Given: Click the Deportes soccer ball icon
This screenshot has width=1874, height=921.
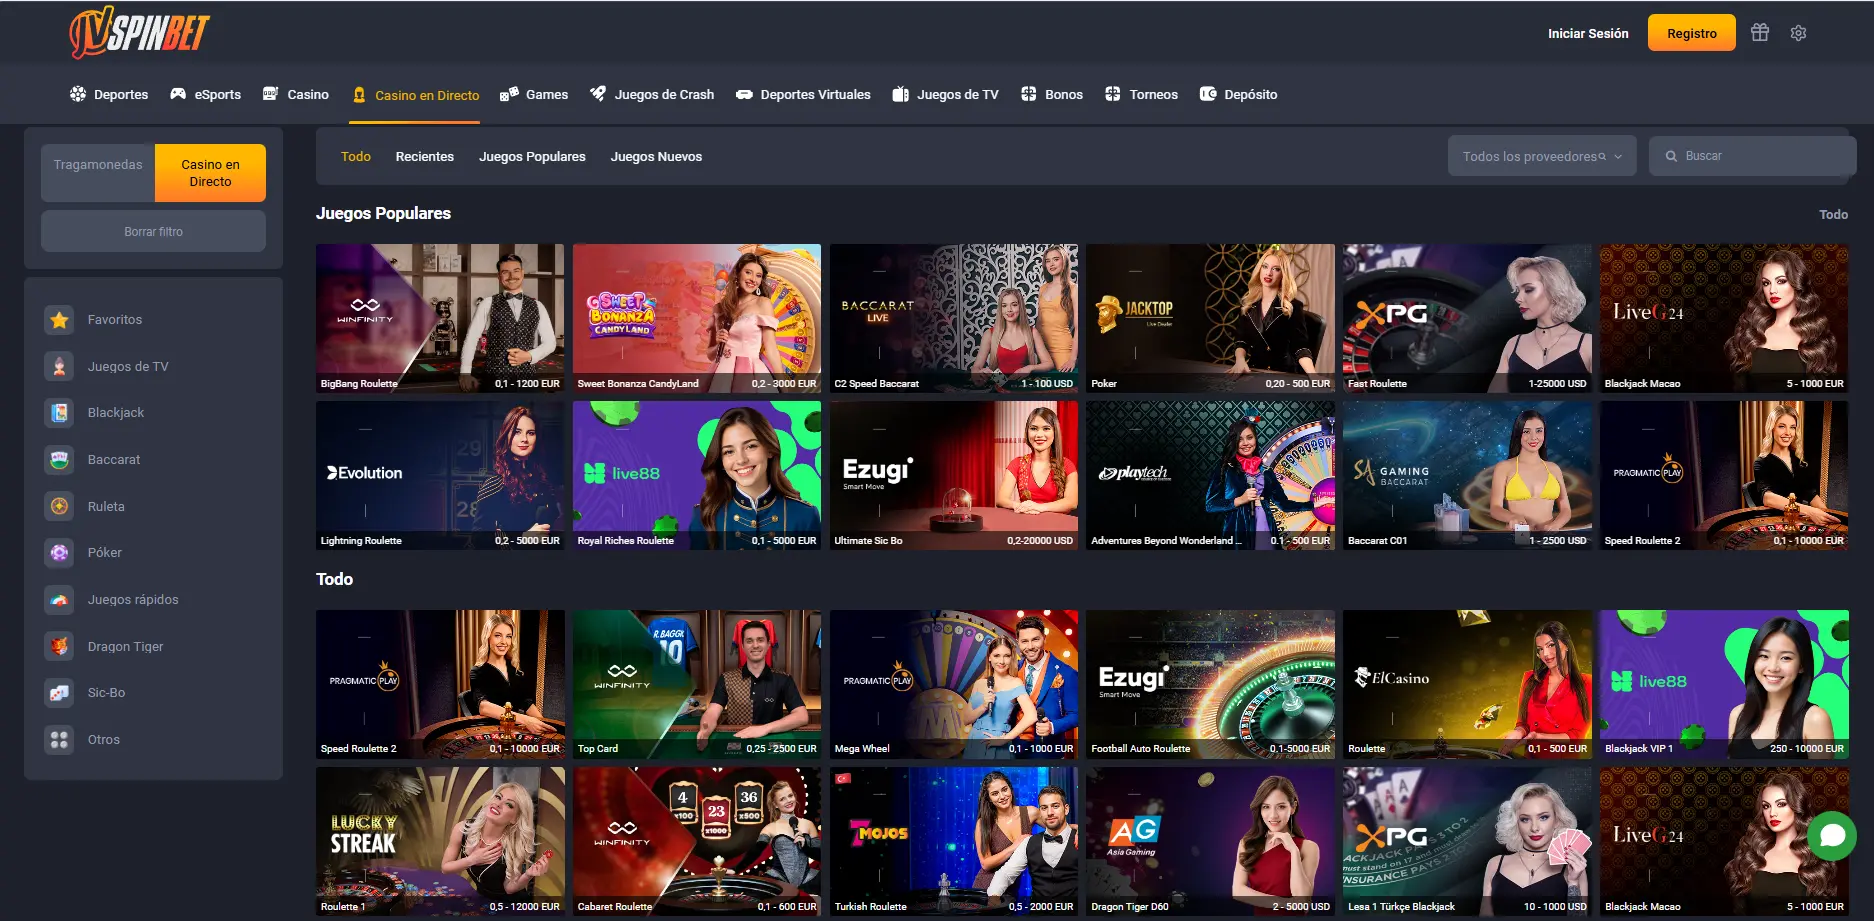Looking at the screenshot, I should click(x=78, y=94).
